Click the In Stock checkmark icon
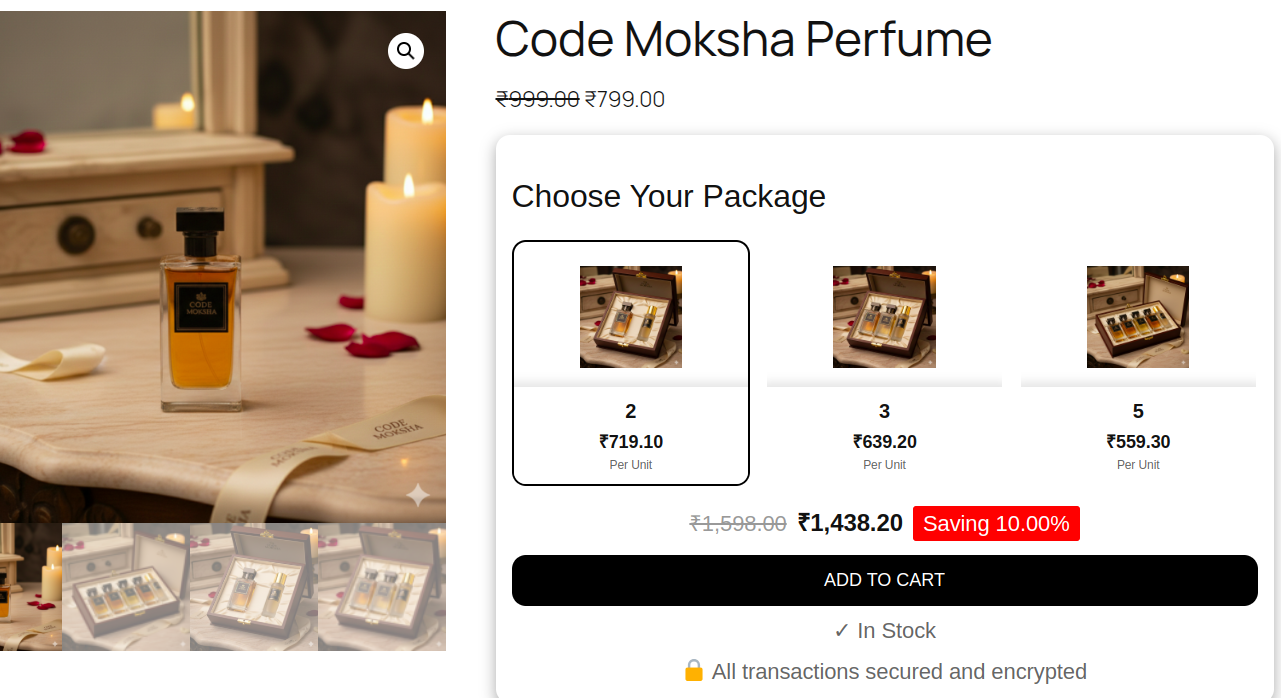The image size is (1281, 698). (x=842, y=631)
